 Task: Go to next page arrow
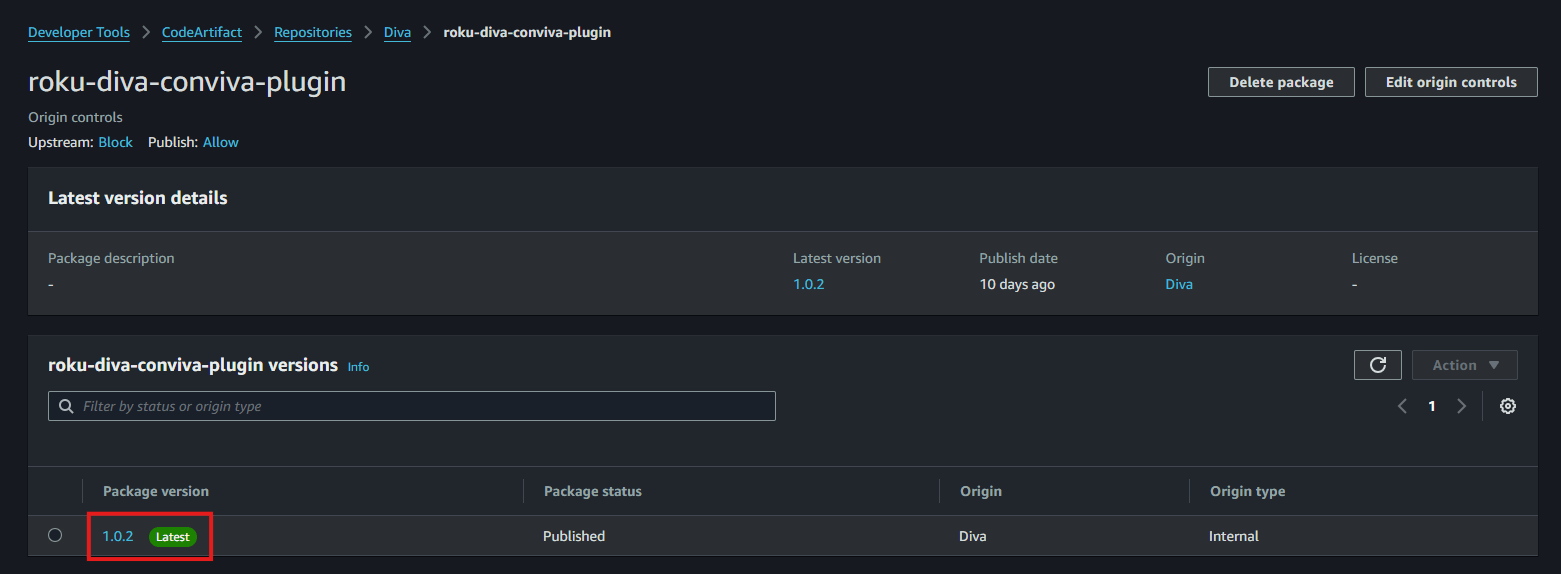[x=1461, y=406]
